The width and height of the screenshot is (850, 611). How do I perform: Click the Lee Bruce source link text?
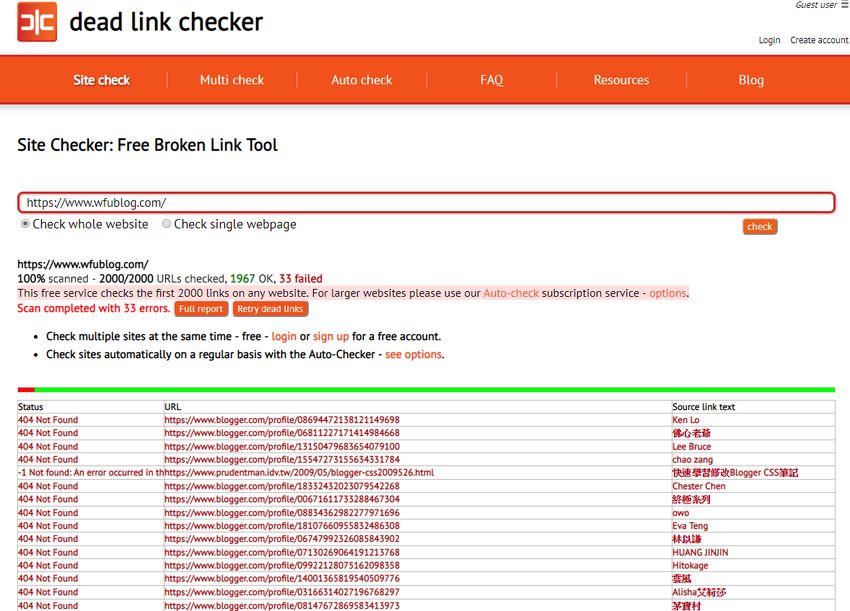pyautogui.click(x=692, y=446)
